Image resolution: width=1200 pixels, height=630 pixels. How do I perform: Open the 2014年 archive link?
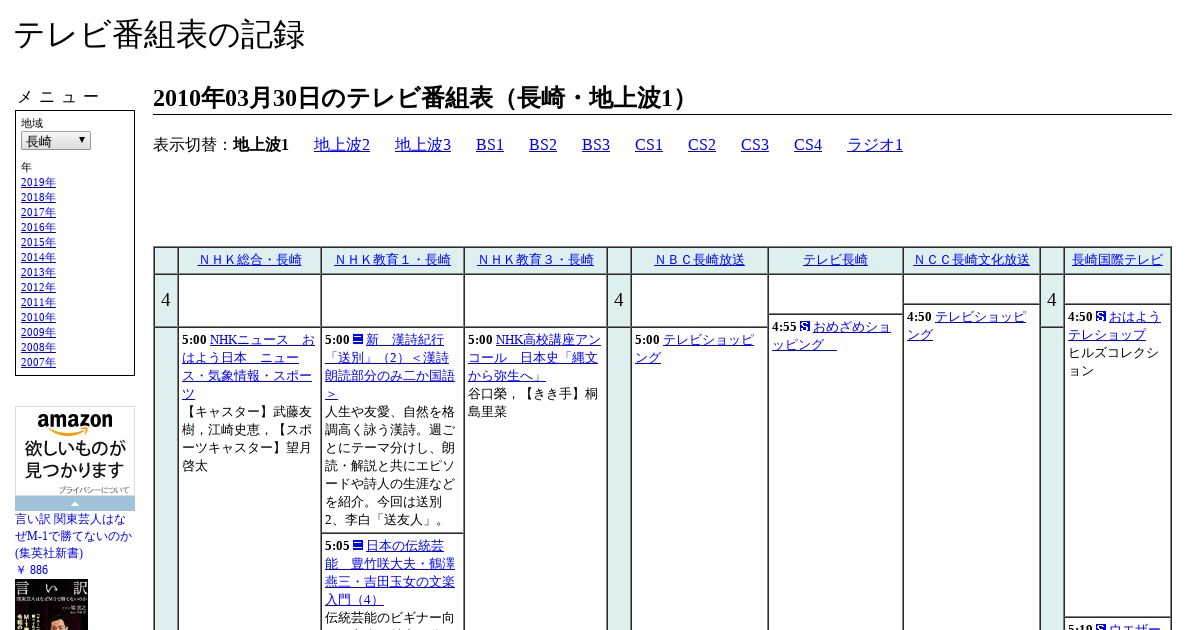[38, 258]
